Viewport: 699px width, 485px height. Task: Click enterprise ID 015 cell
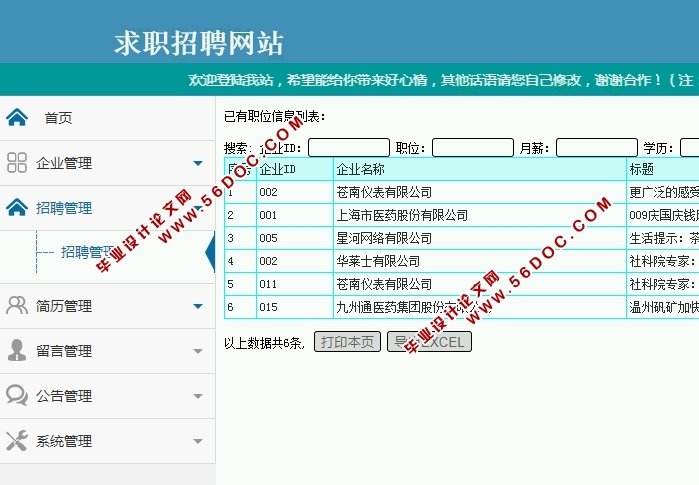point(295,307)
